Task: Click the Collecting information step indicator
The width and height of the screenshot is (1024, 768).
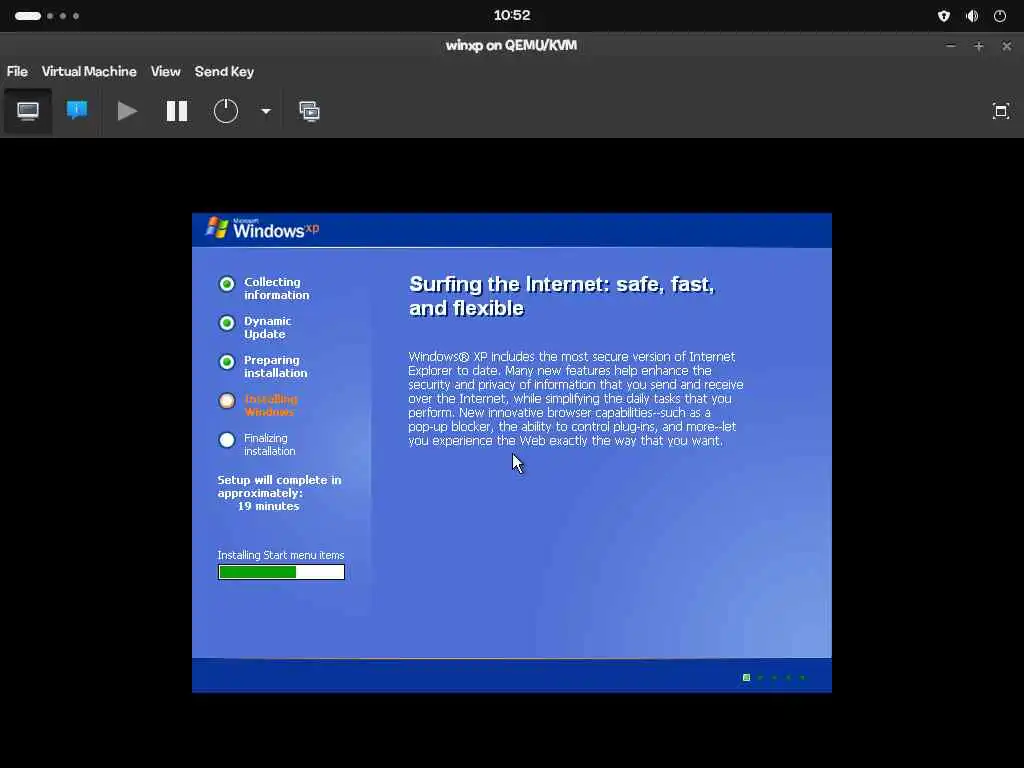Action: click(227, 284)
